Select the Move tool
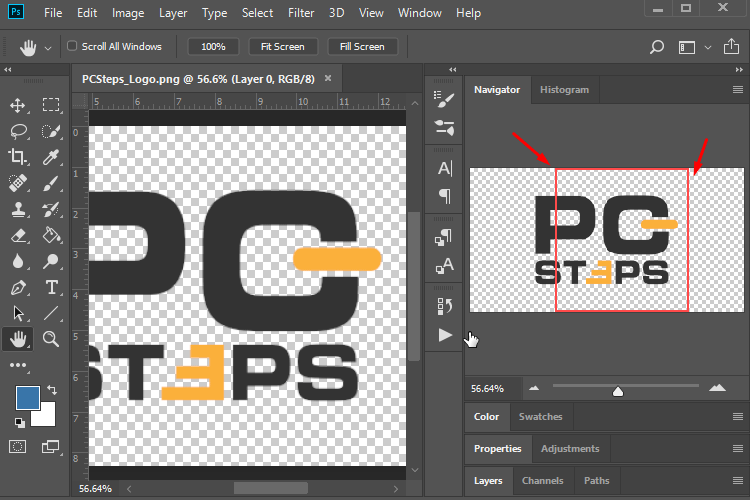Screen dimensions: 750x500 pos(18,105)
